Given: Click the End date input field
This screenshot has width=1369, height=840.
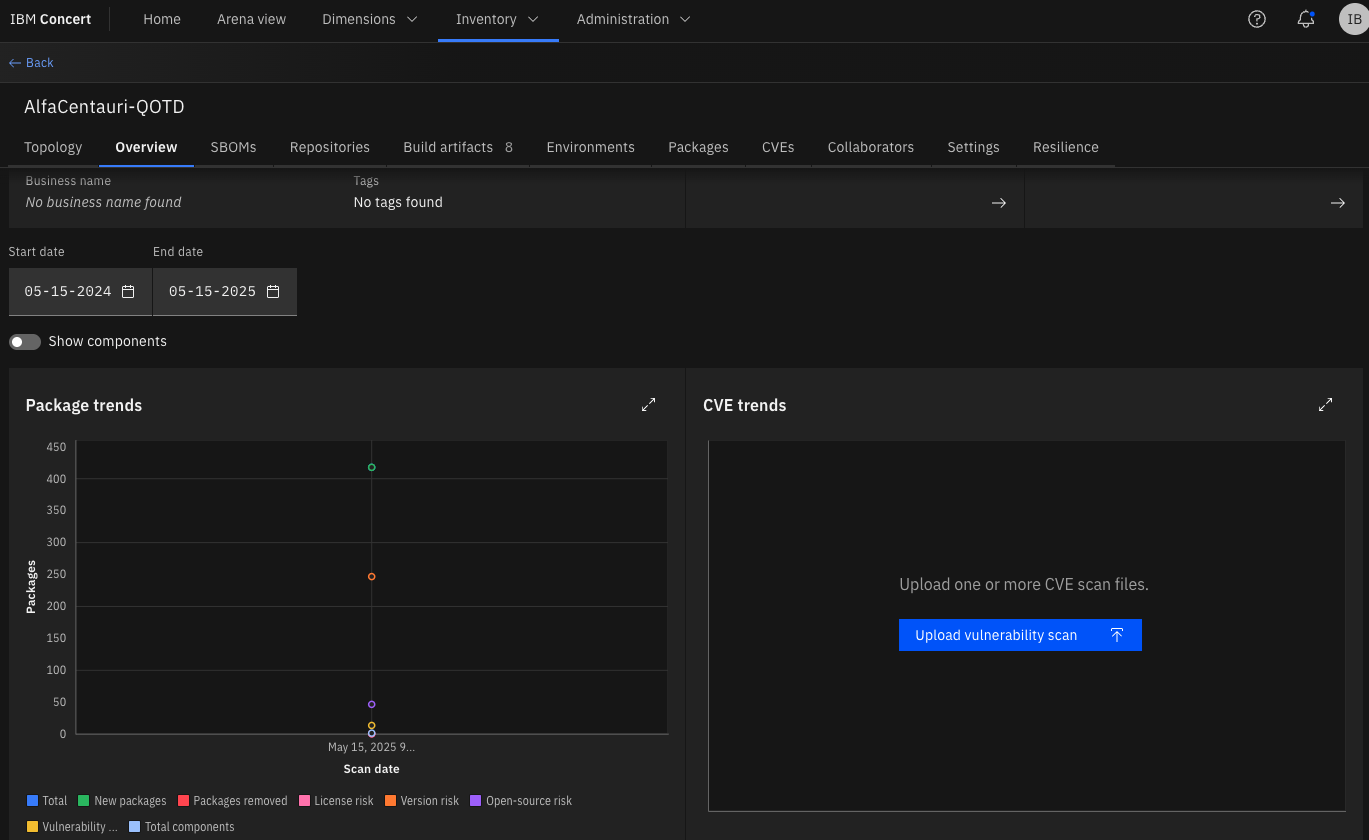Looking at the screenshot, I should tap(225, 292).
